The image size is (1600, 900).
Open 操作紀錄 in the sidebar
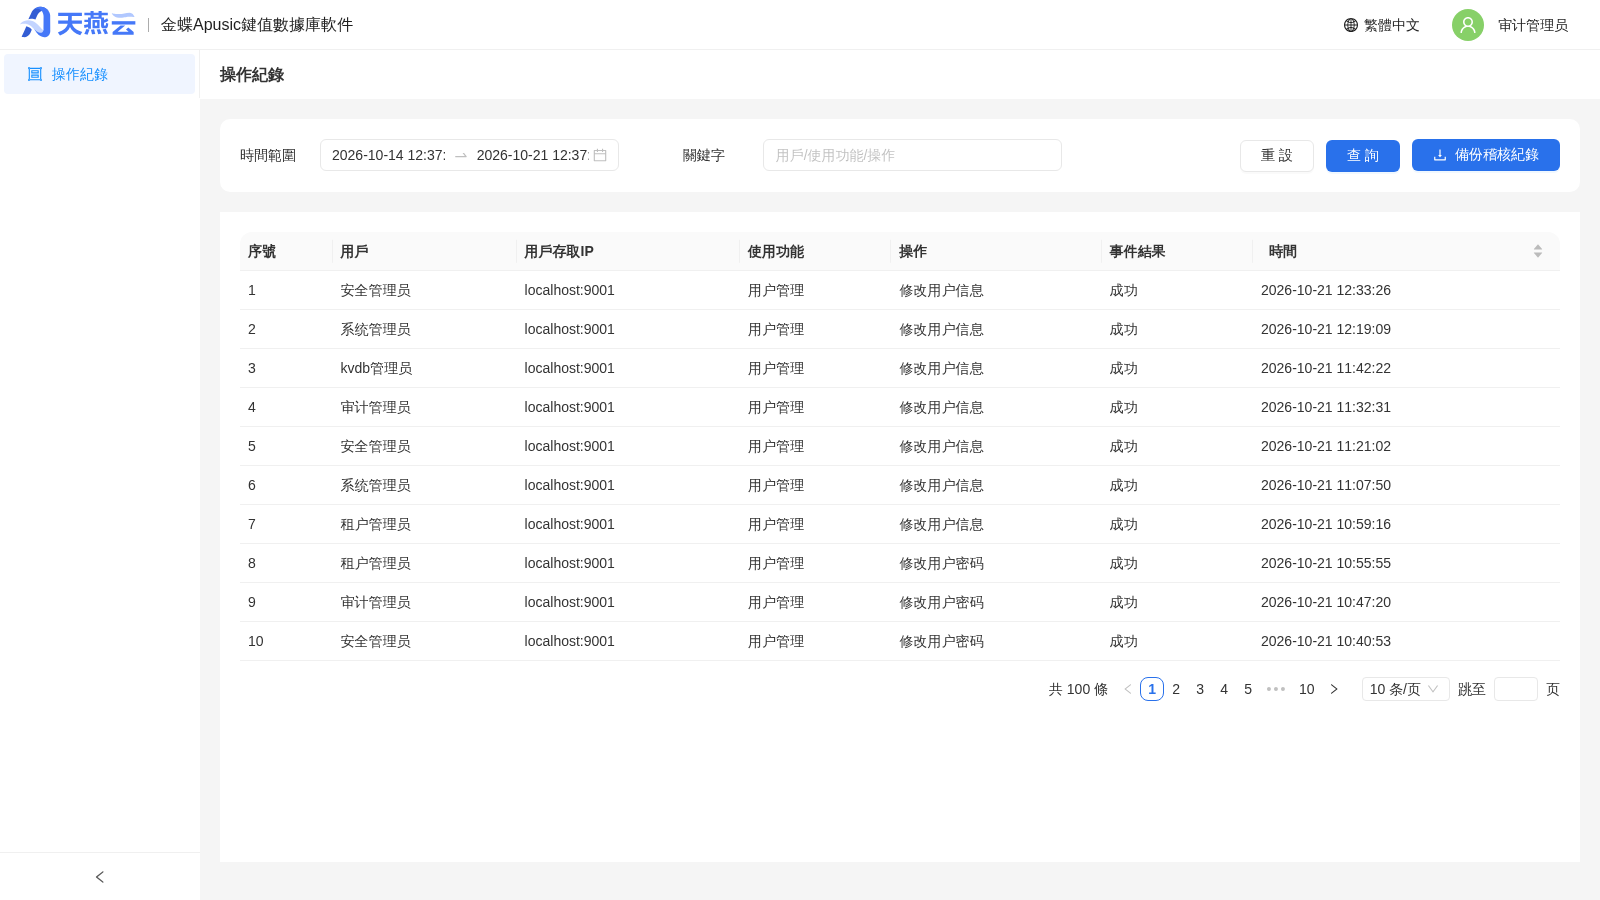99,74
